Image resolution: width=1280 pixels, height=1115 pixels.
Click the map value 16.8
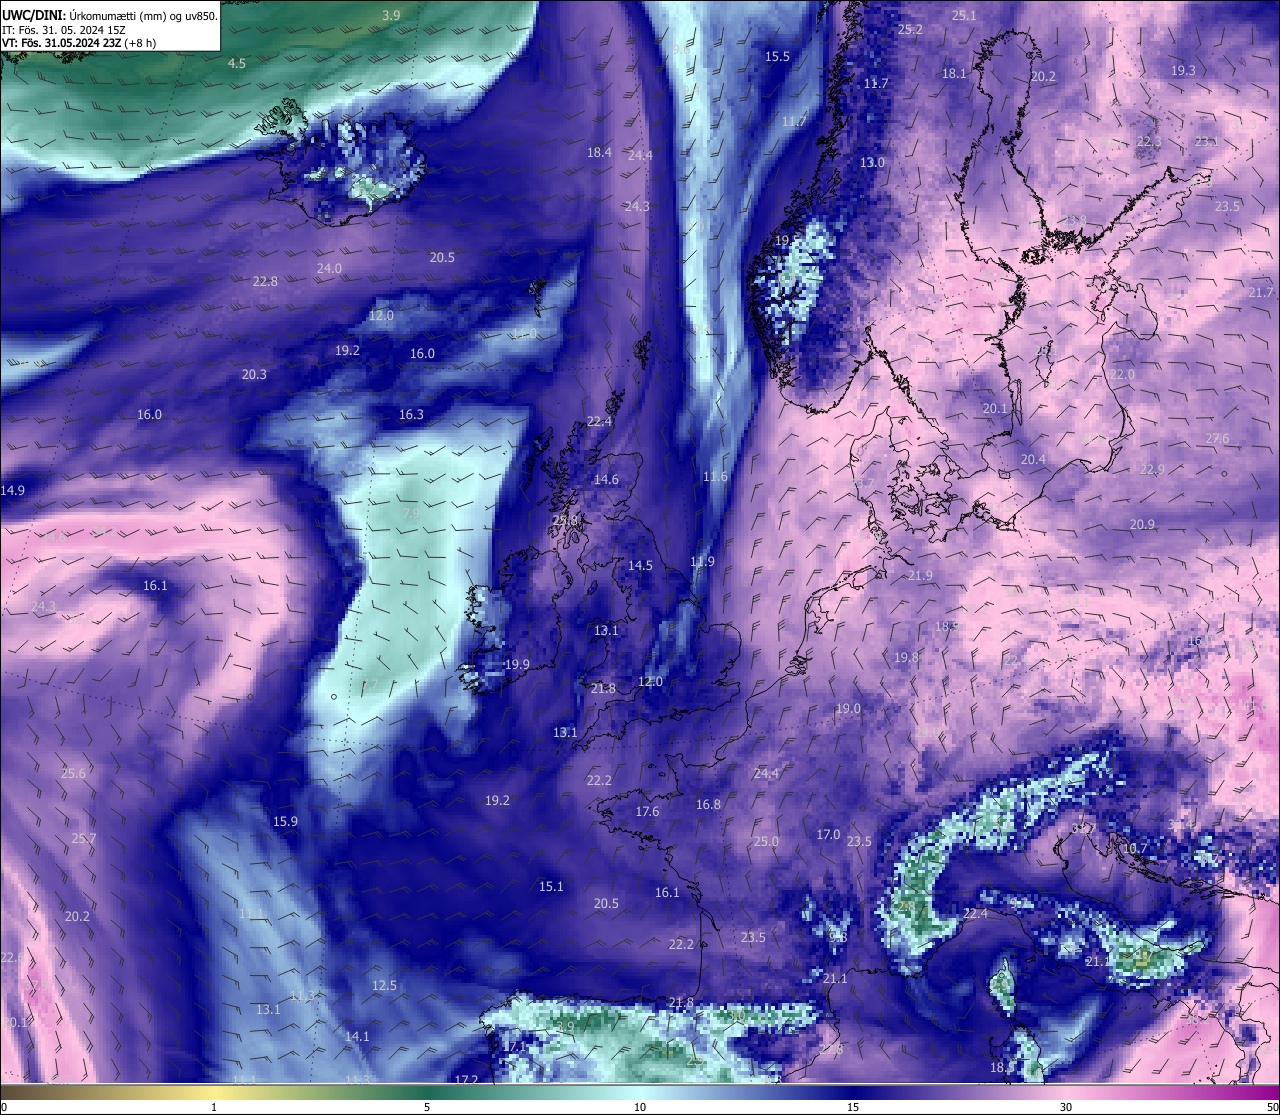(x=708, y=805)
